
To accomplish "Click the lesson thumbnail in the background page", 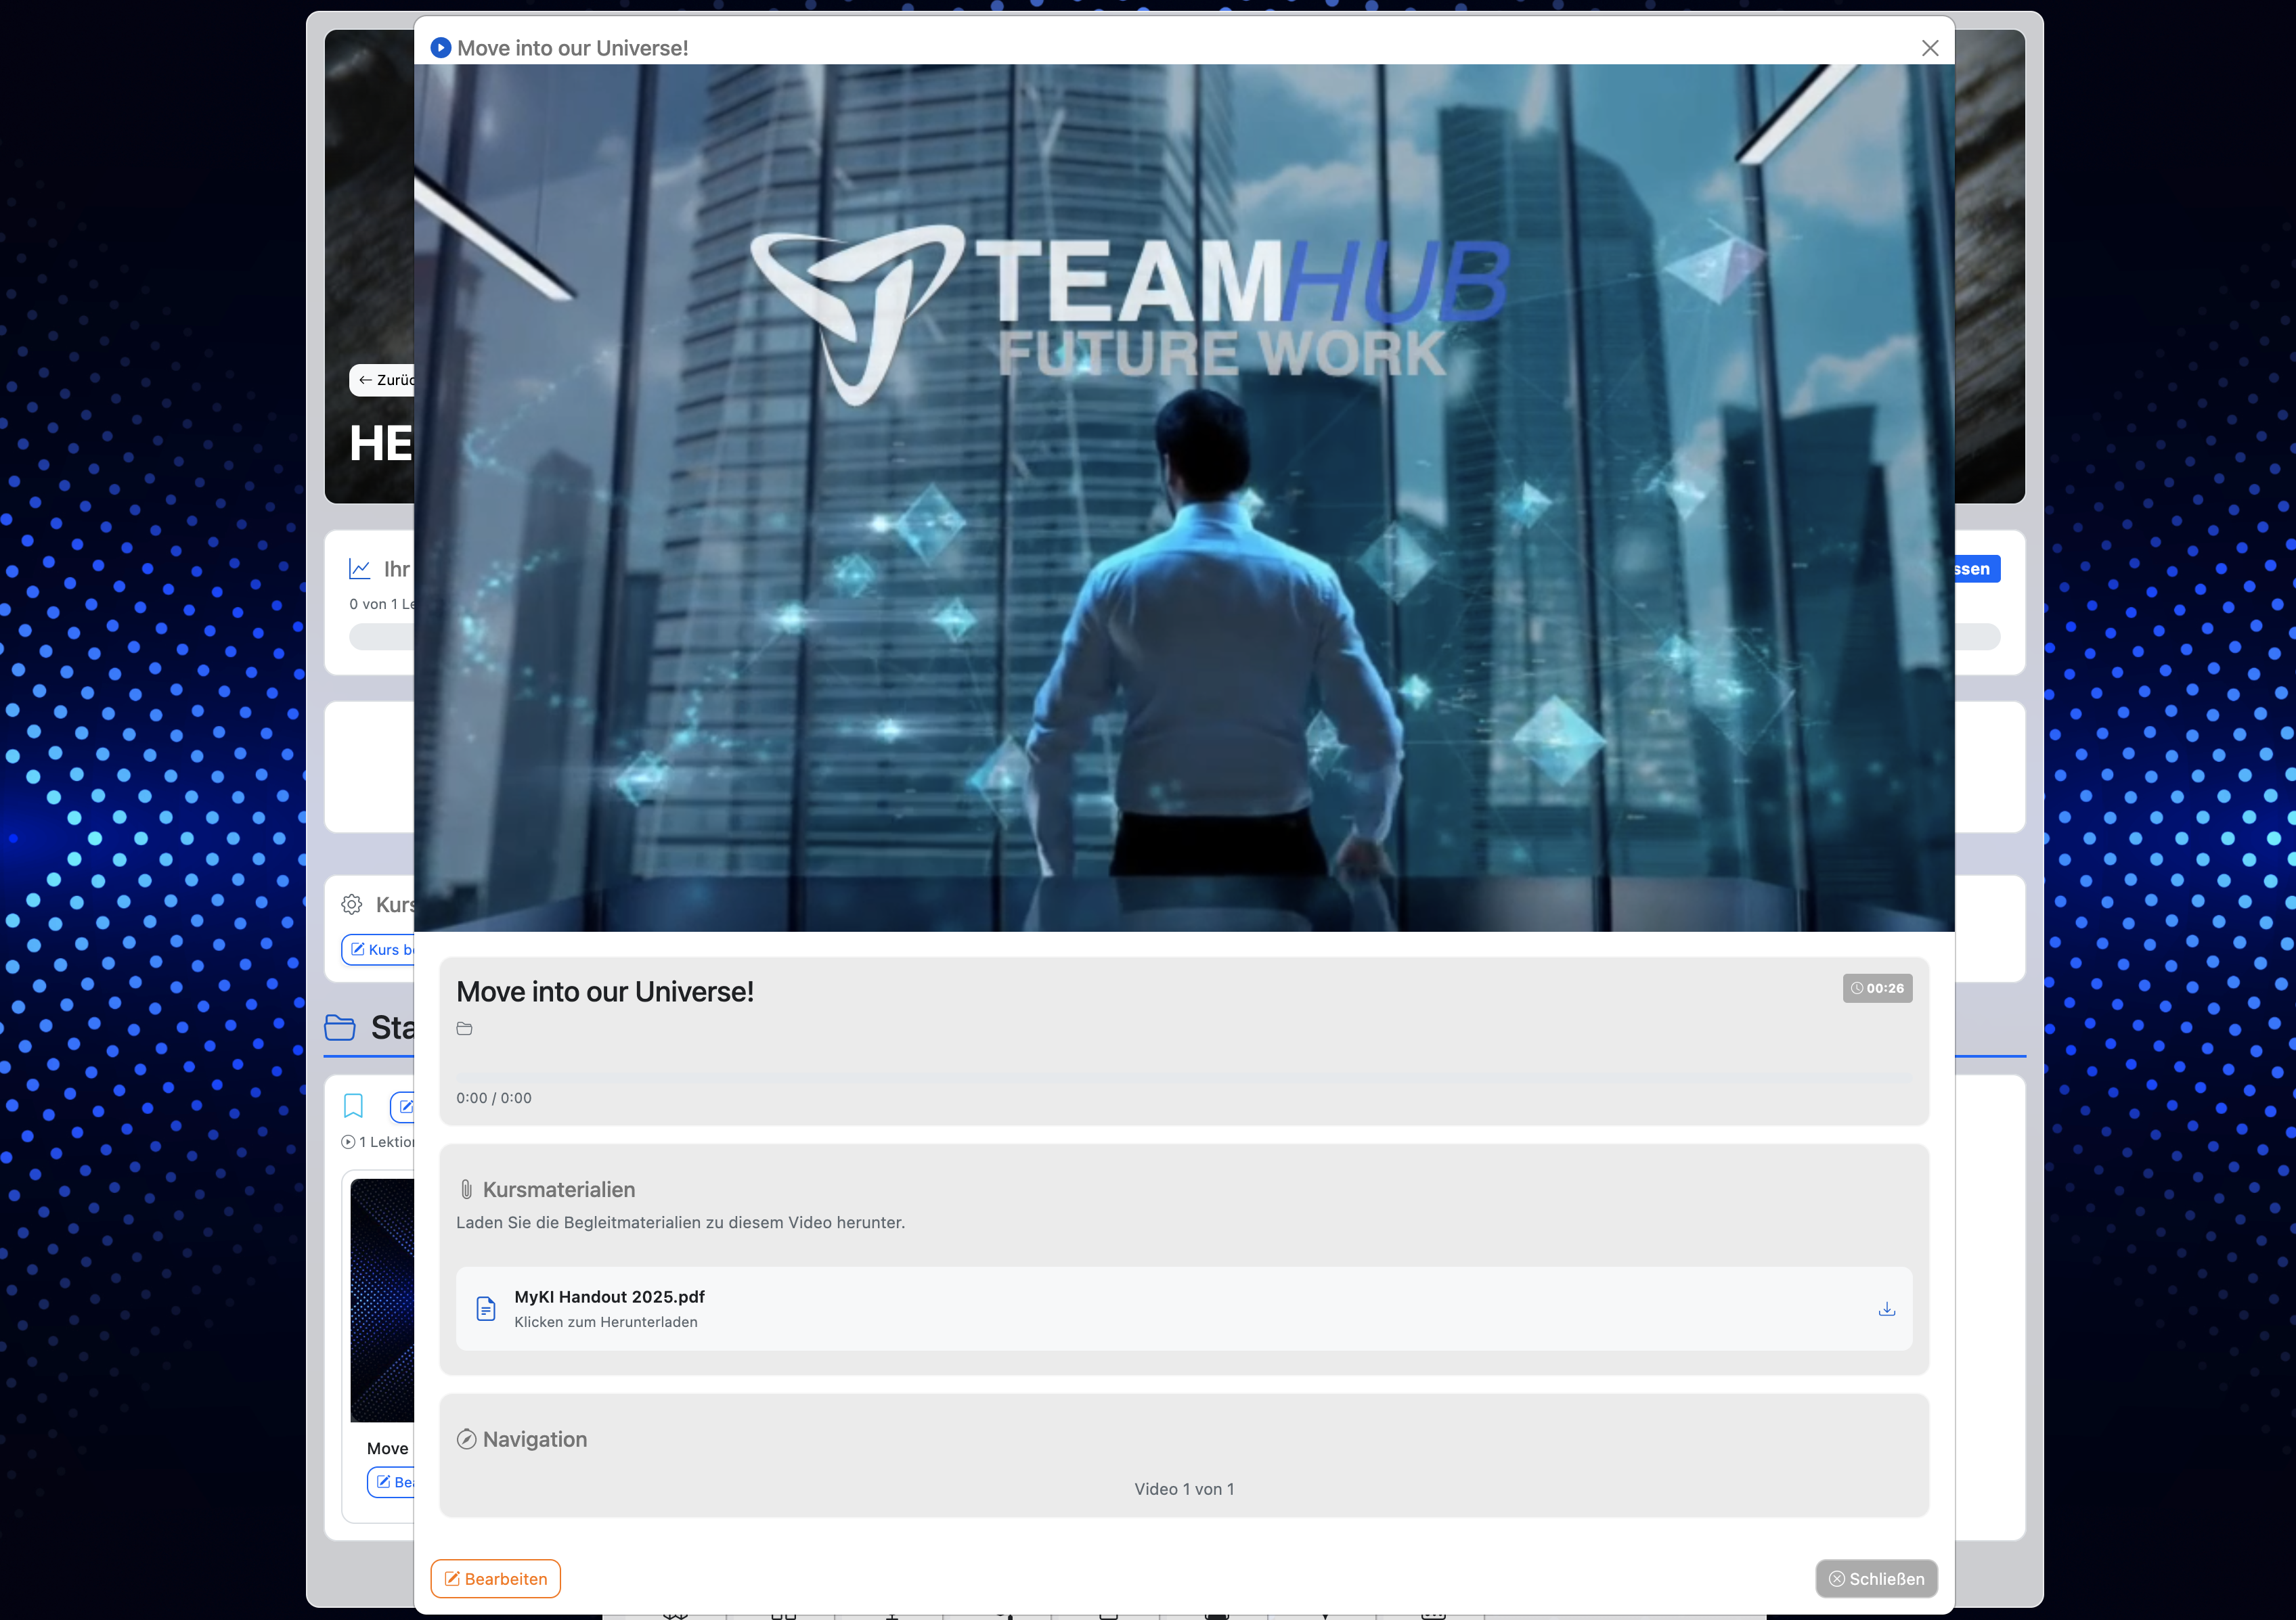I will 382,1300.
